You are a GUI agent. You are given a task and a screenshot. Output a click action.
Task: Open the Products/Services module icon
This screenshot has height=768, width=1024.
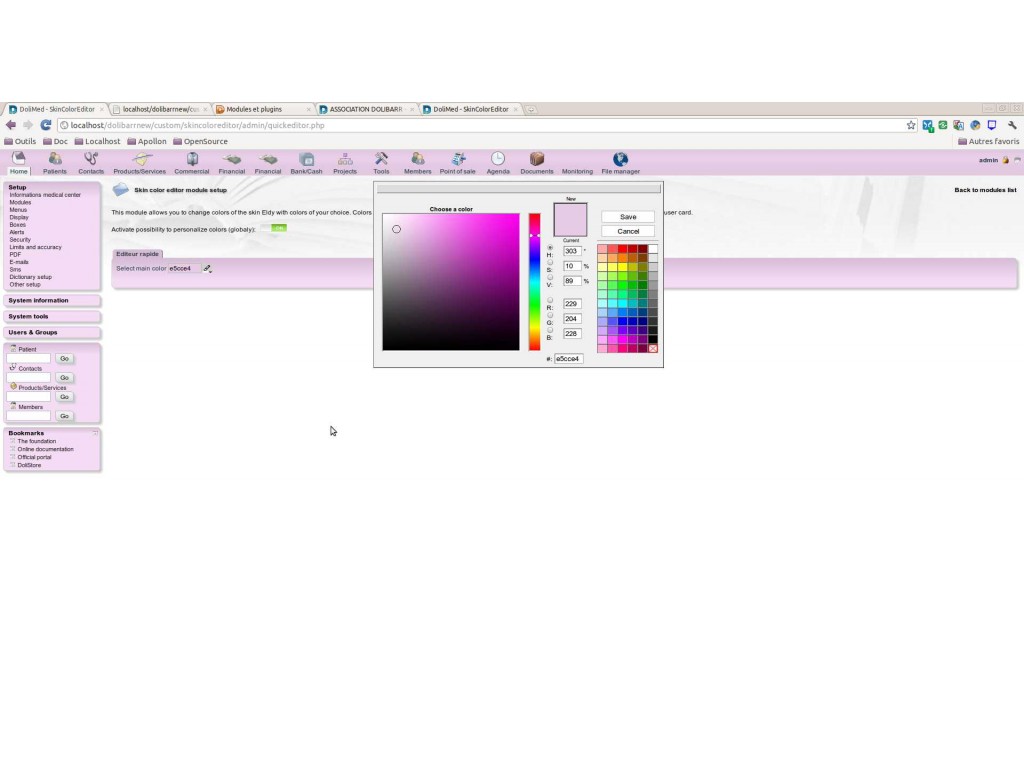coord(141,159)
